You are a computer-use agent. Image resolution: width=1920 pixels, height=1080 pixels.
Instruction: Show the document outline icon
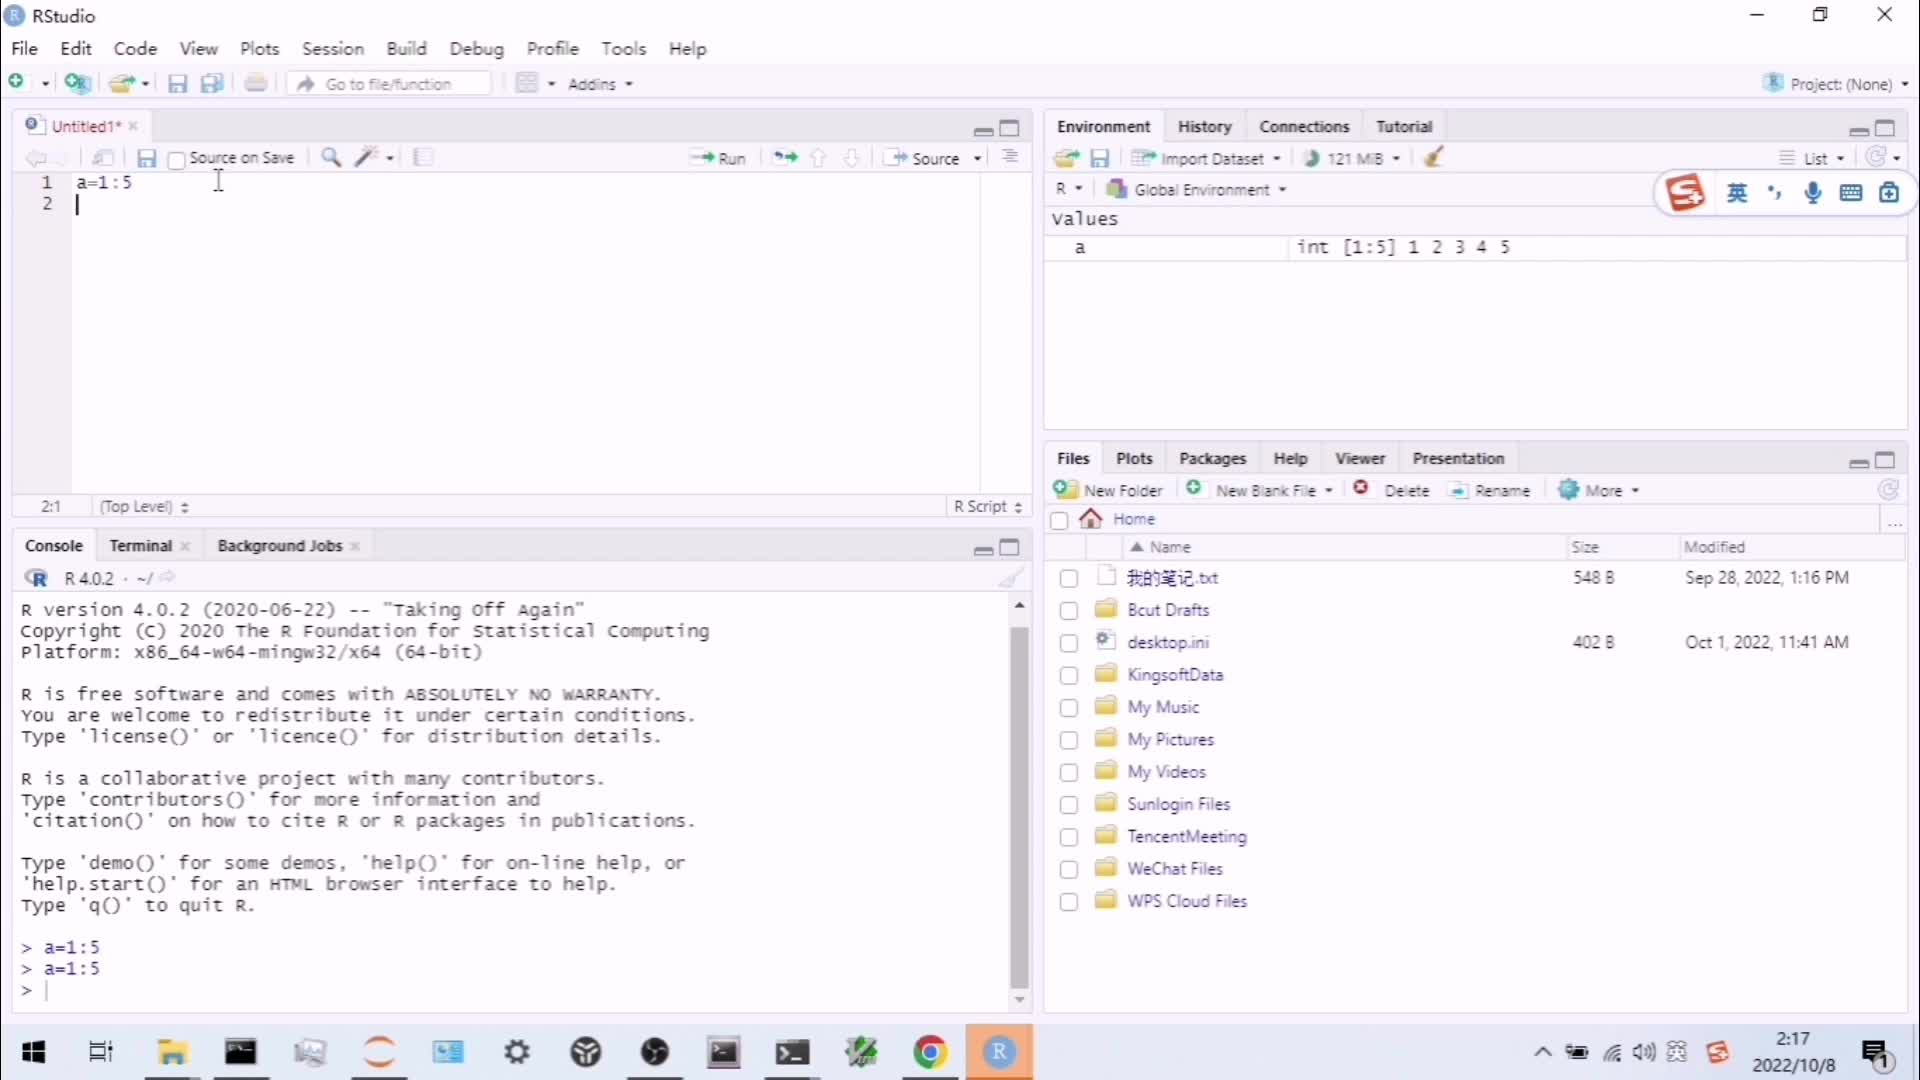[1010, 157]
